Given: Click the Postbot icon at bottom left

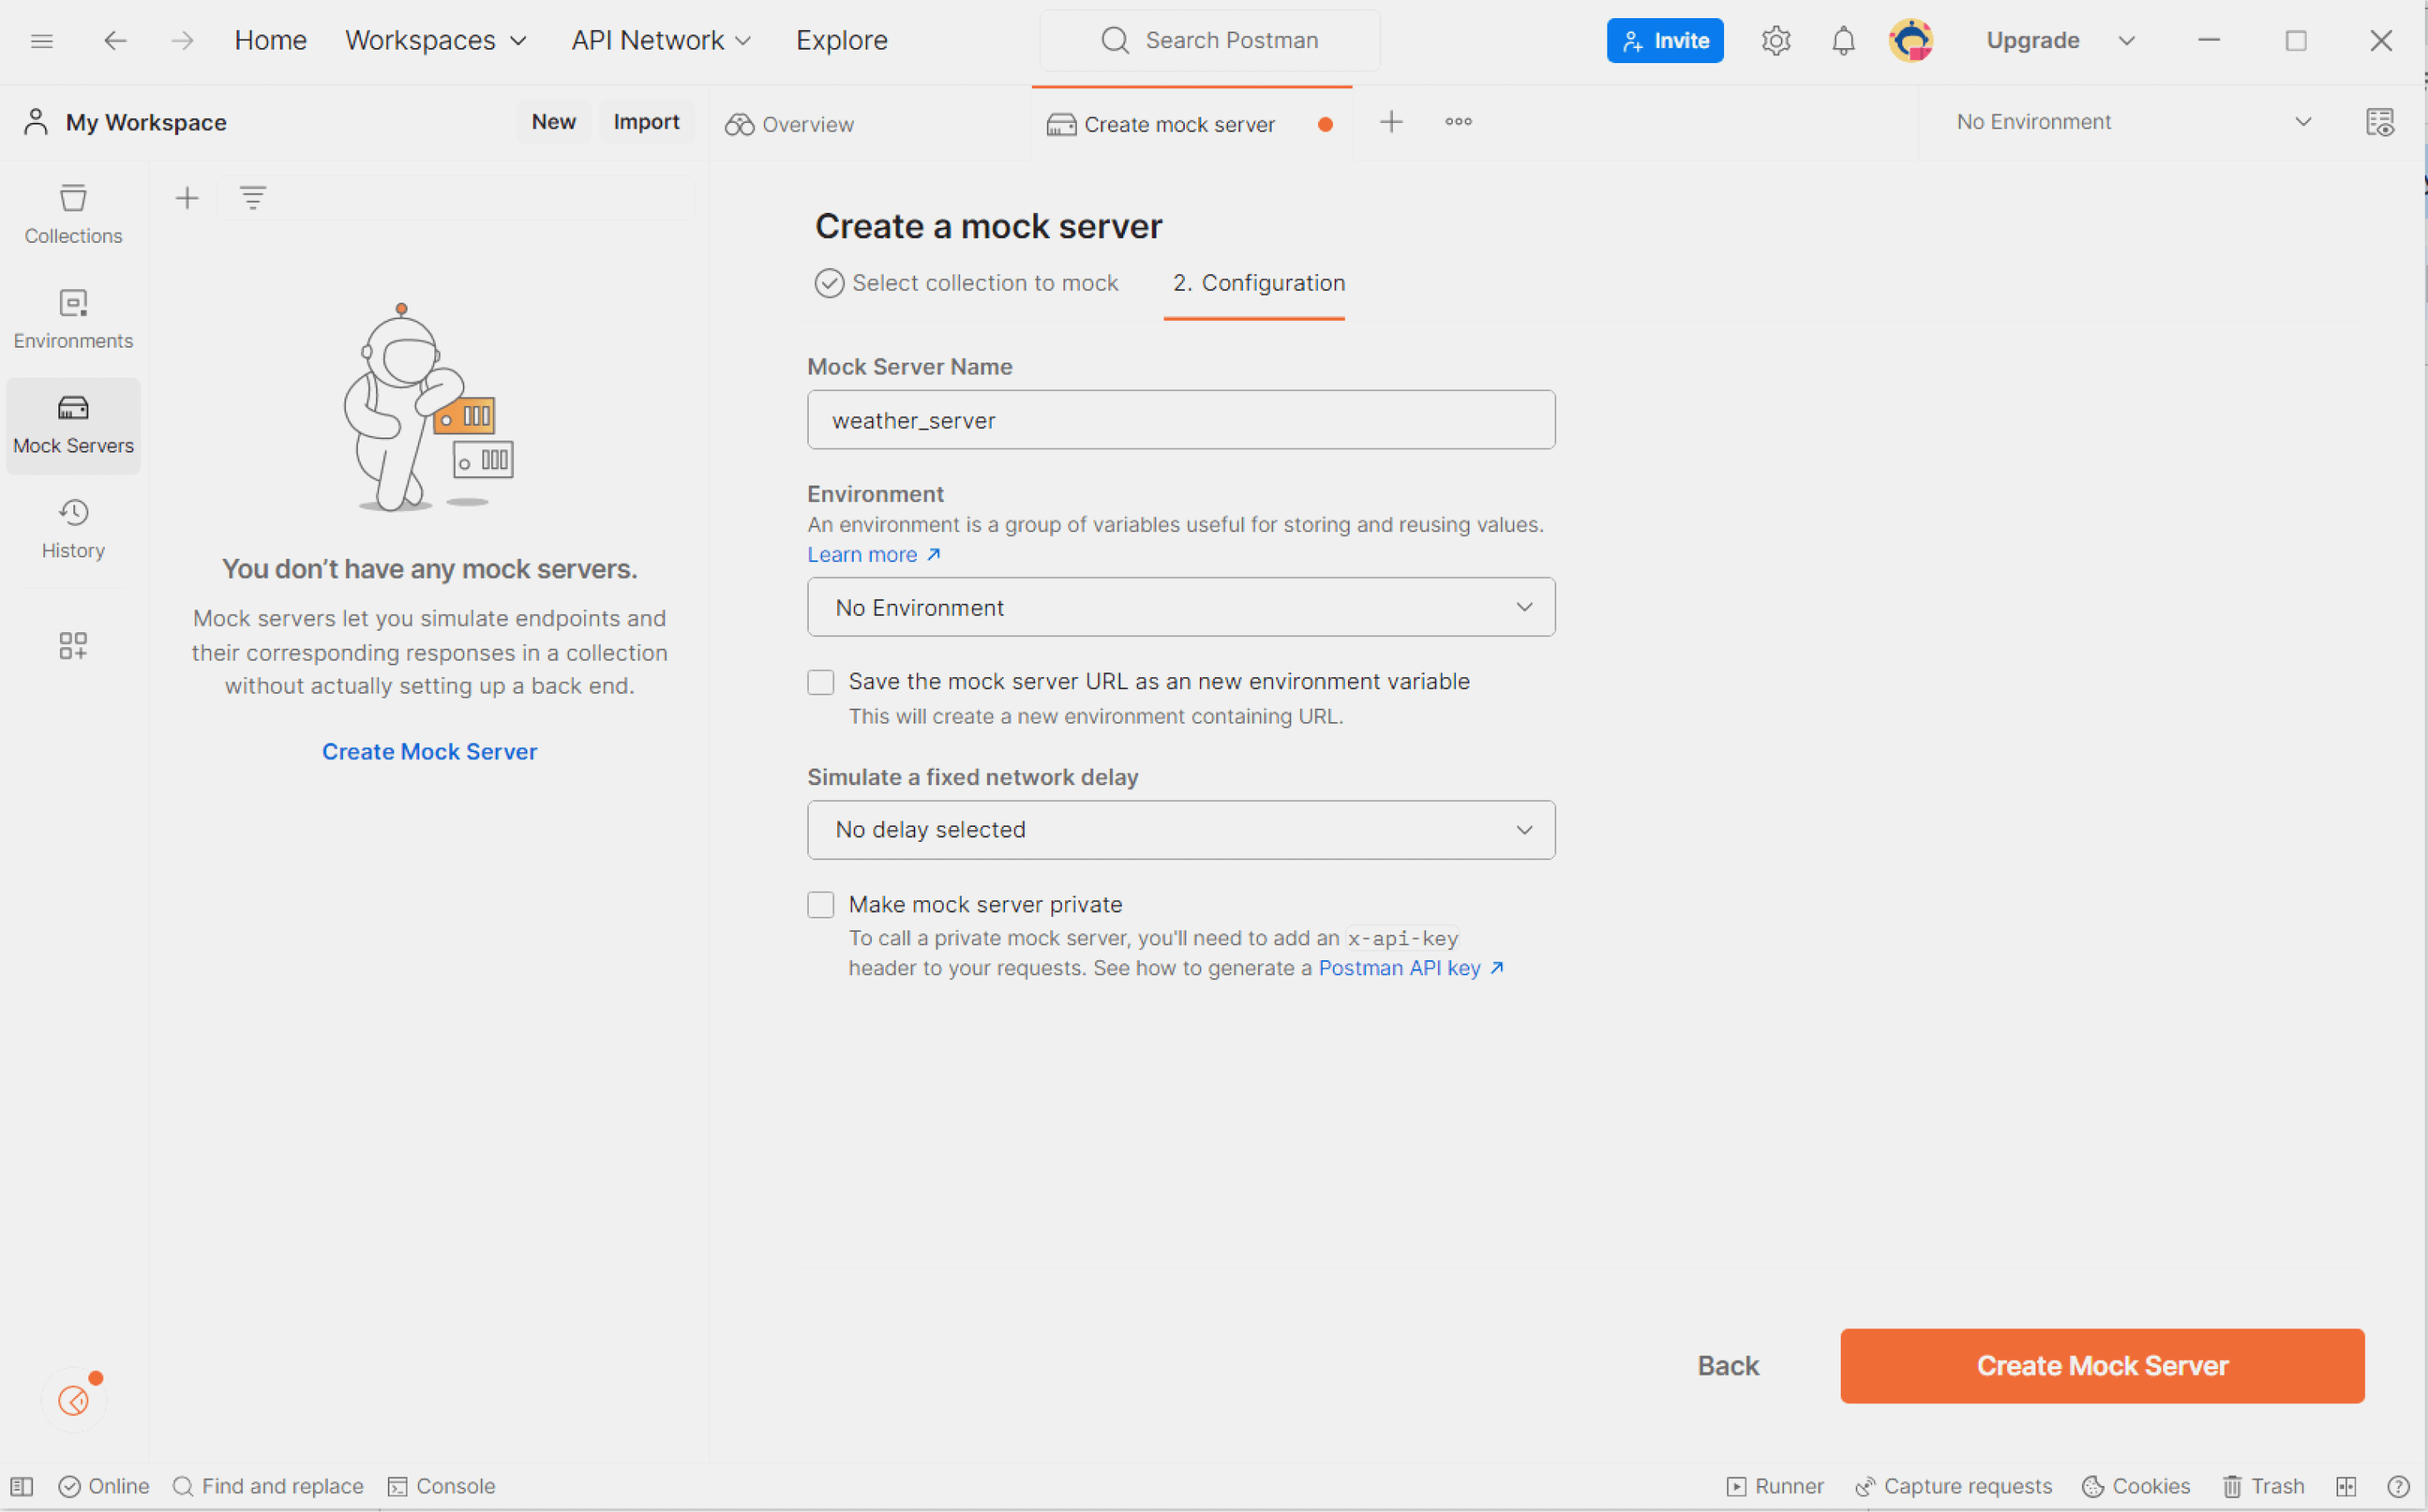Looking at the screenshot, I should click(74, 1400).
